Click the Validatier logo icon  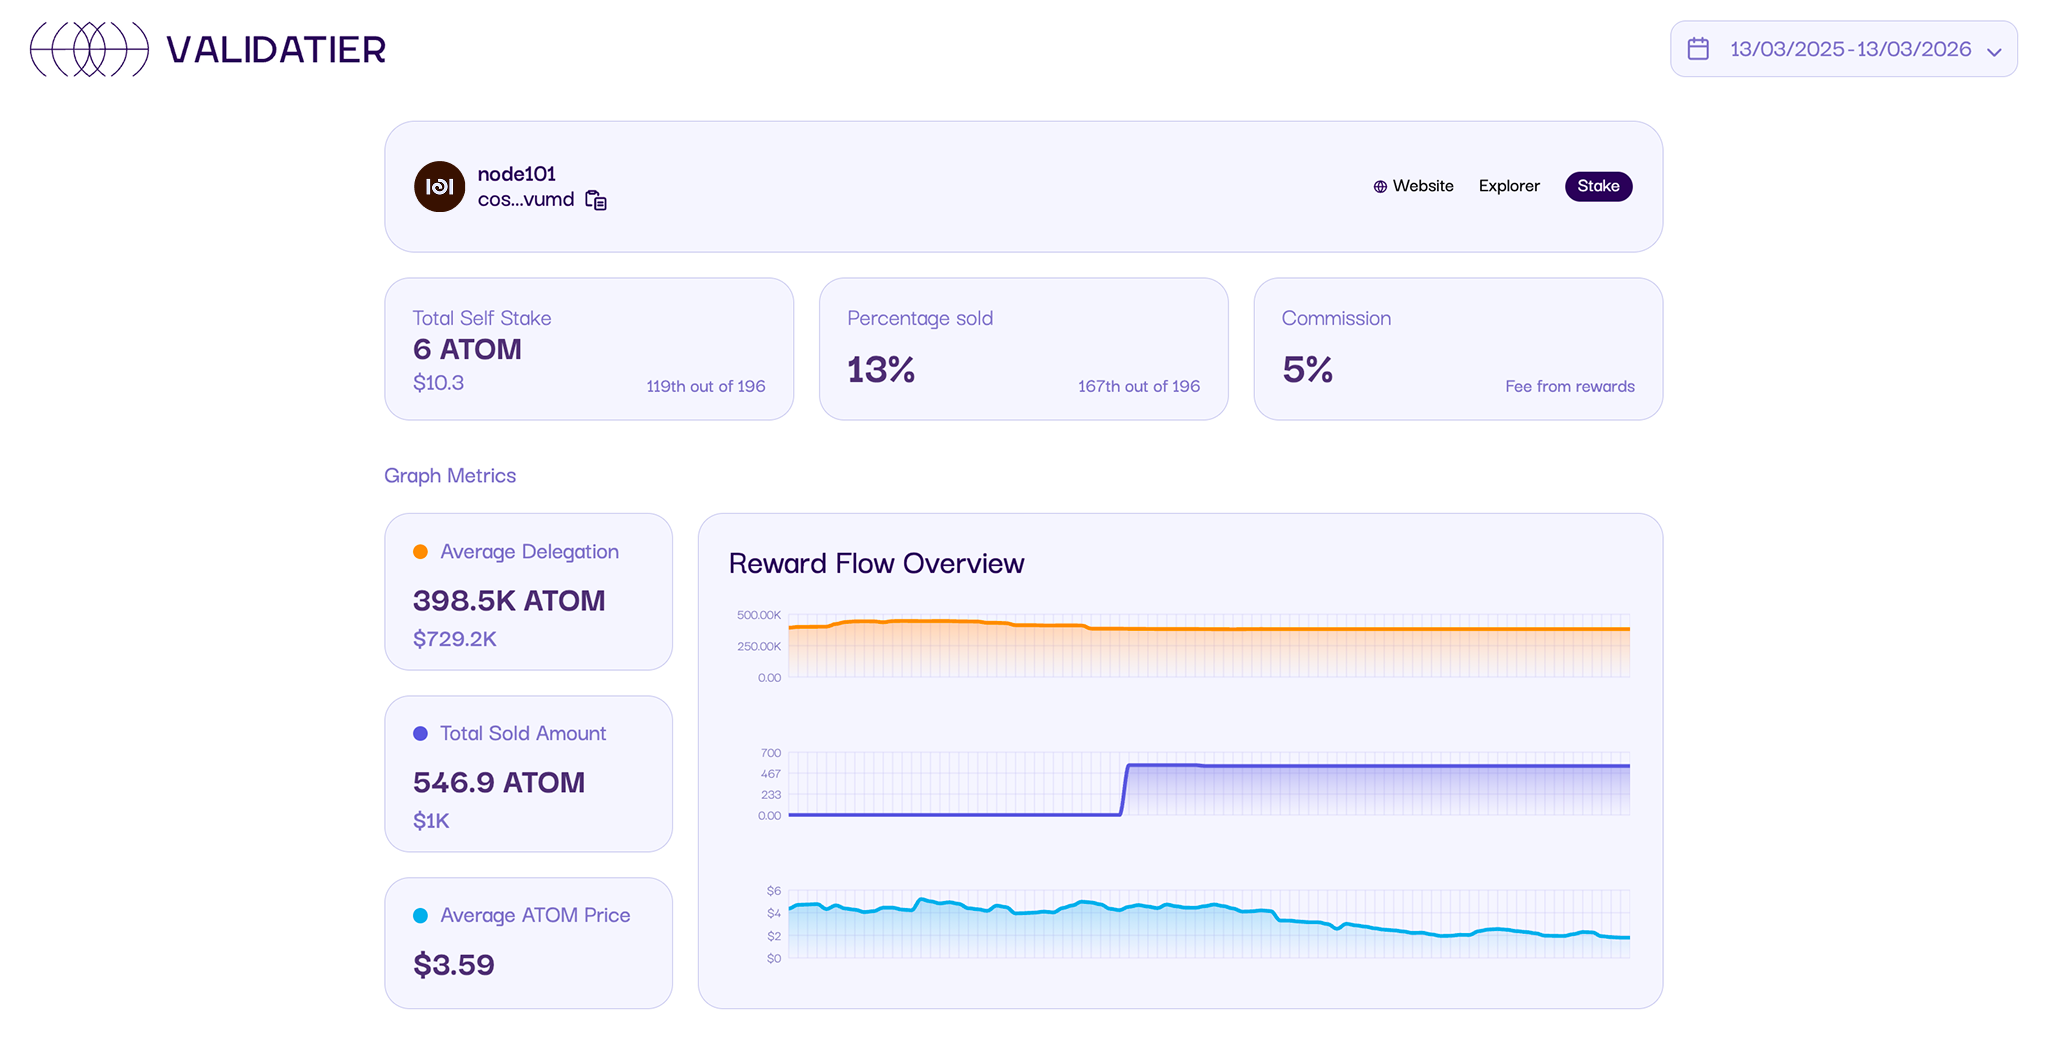point(88,48)
